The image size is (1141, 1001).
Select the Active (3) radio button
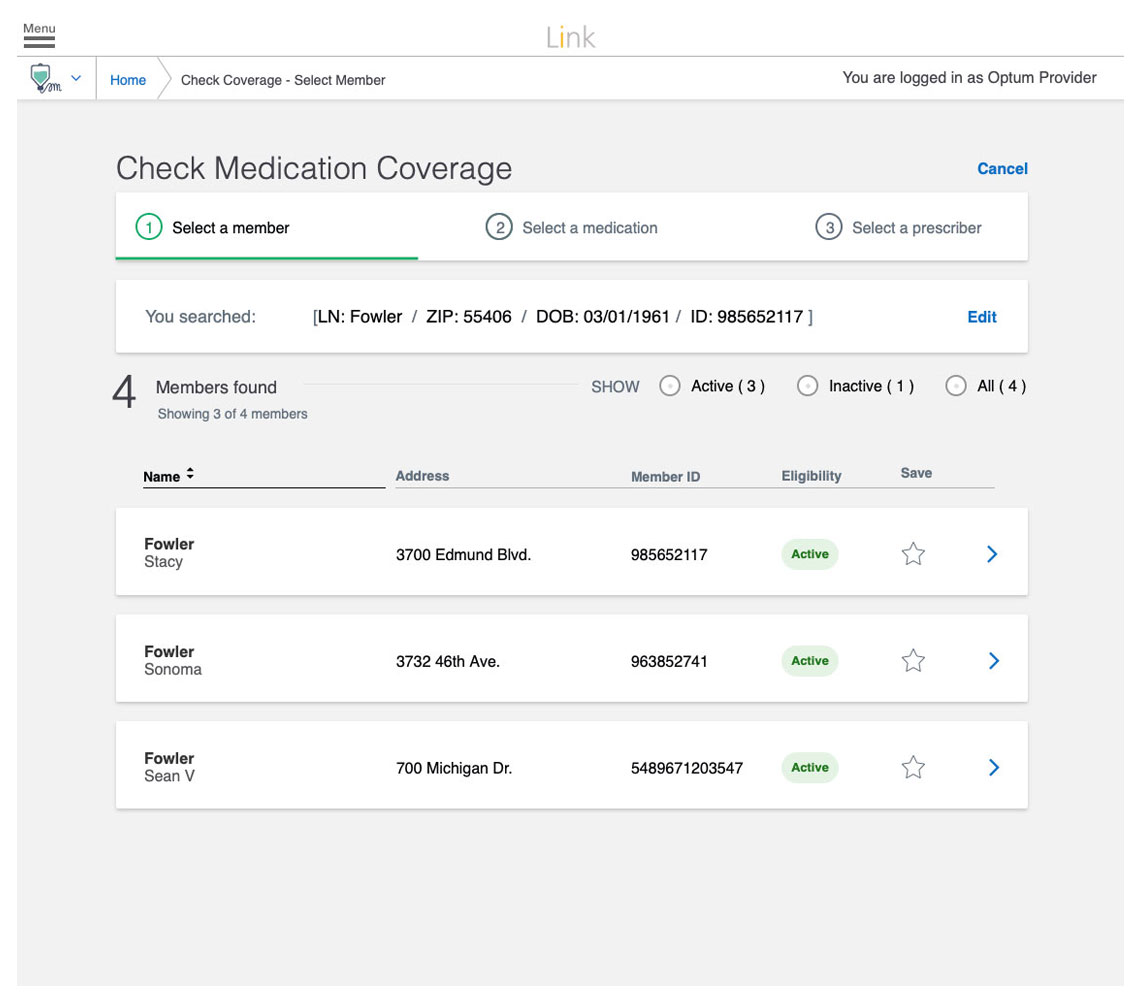pyautogui.click(x=669, y=386)
